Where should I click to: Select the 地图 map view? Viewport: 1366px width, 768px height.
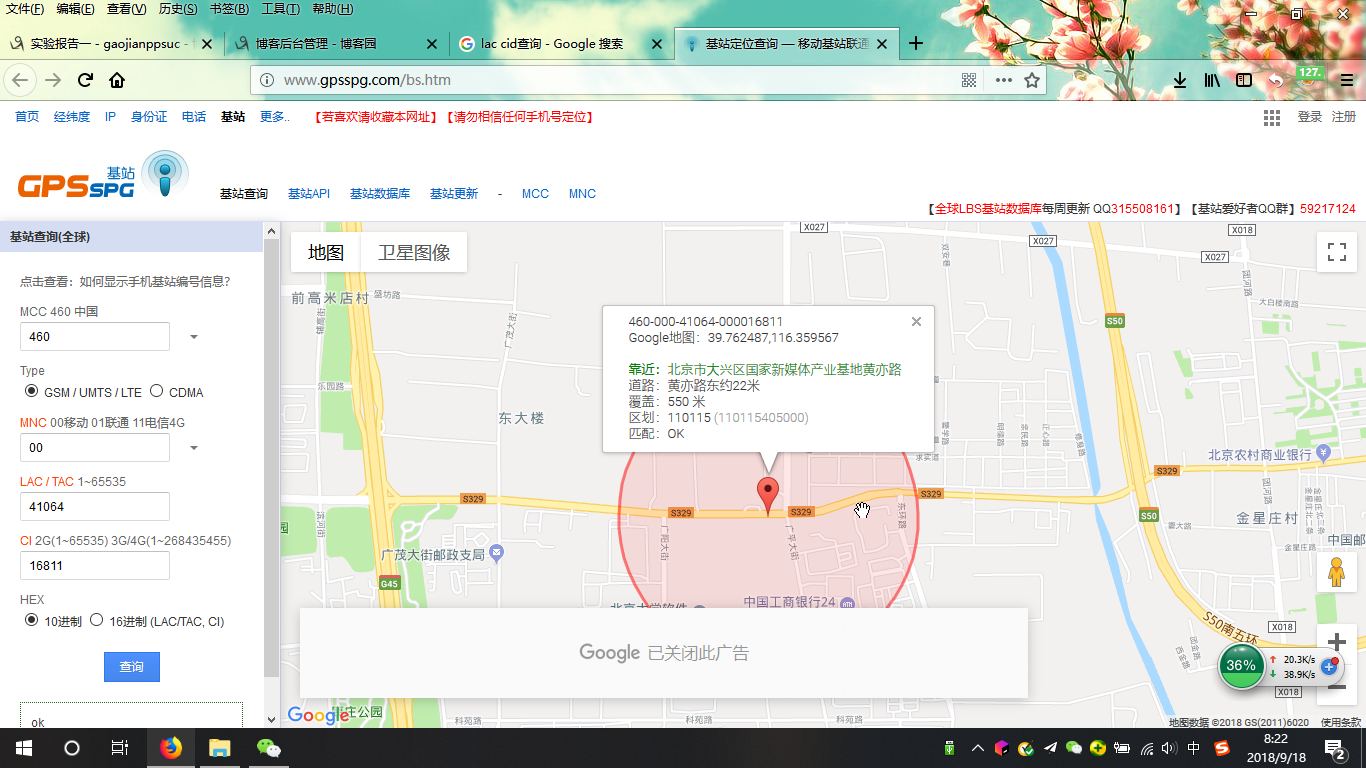click(326, 252)
